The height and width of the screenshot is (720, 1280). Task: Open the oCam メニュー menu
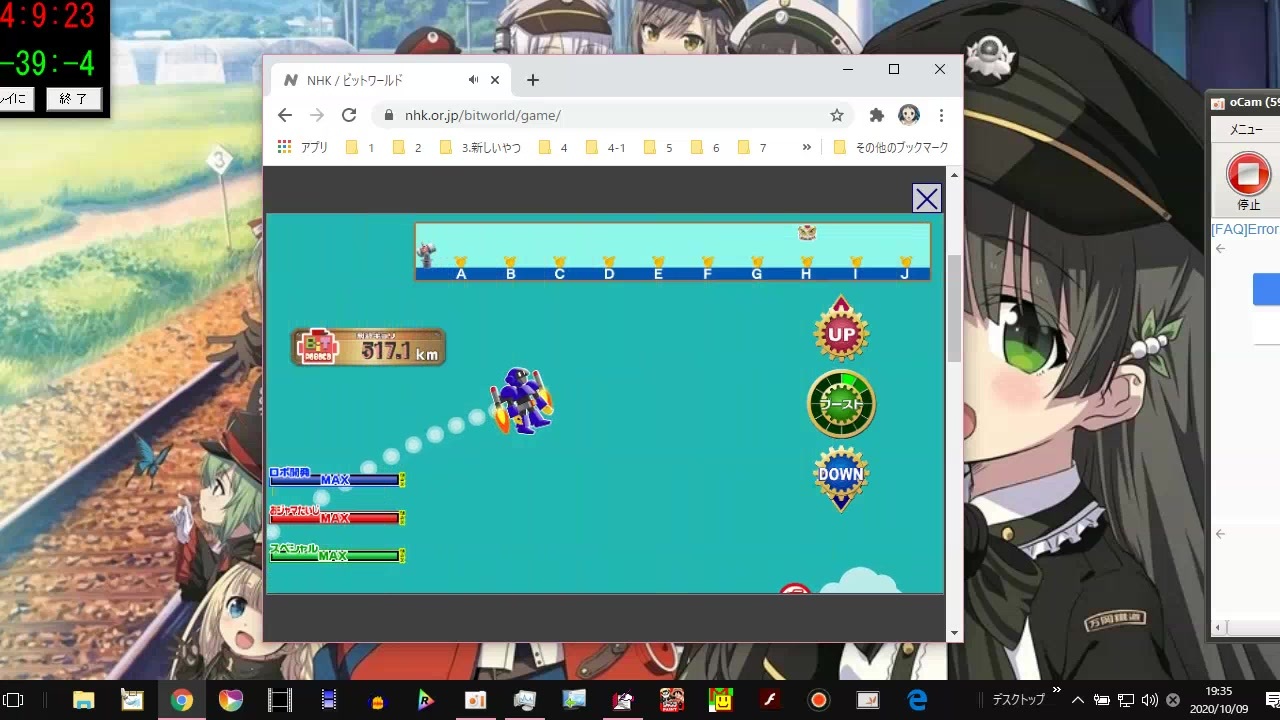point(1246,129)
